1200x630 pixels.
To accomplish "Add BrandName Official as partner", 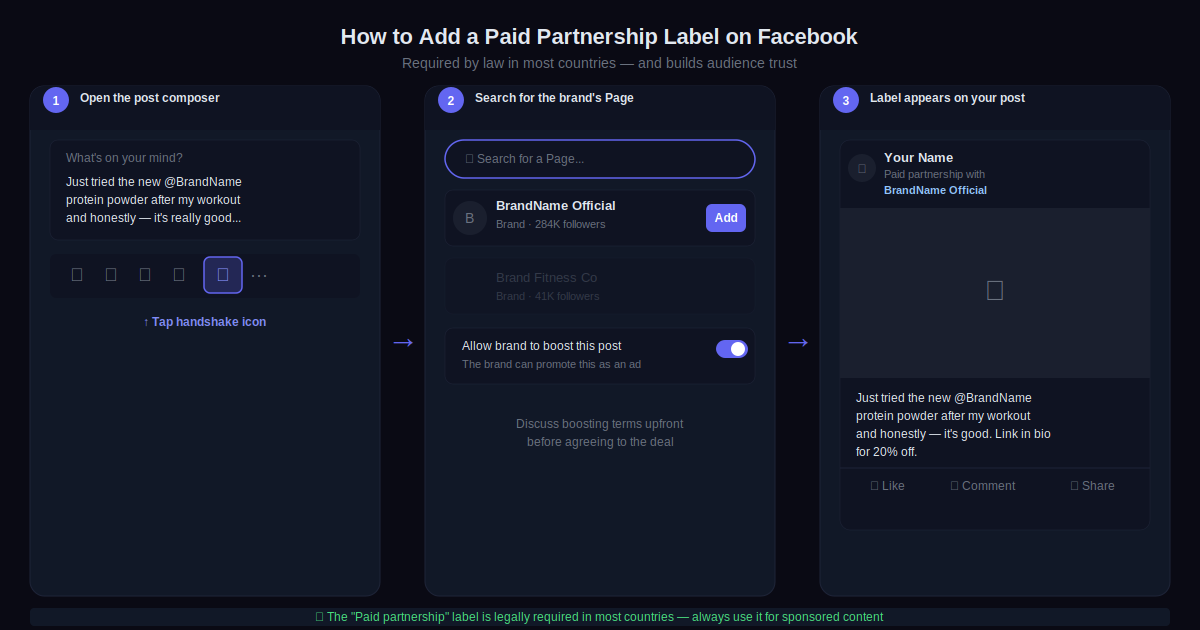I will 726,218.
